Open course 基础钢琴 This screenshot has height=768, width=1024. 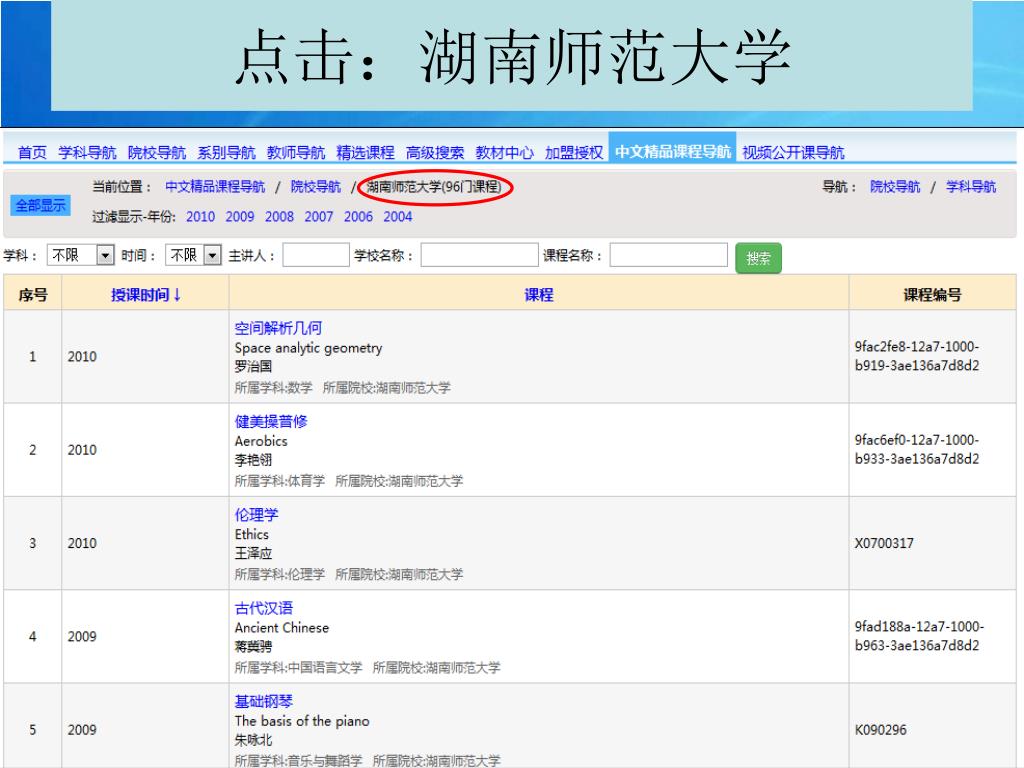point(264,702)
